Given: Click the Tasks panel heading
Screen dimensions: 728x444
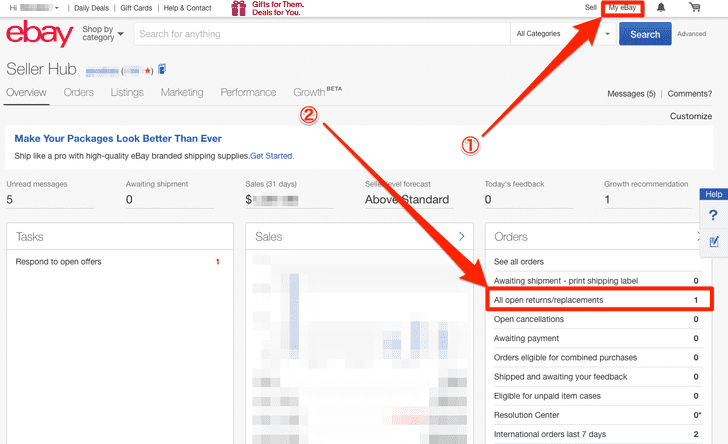Looking at the screenshot, I should click(30, 237).
